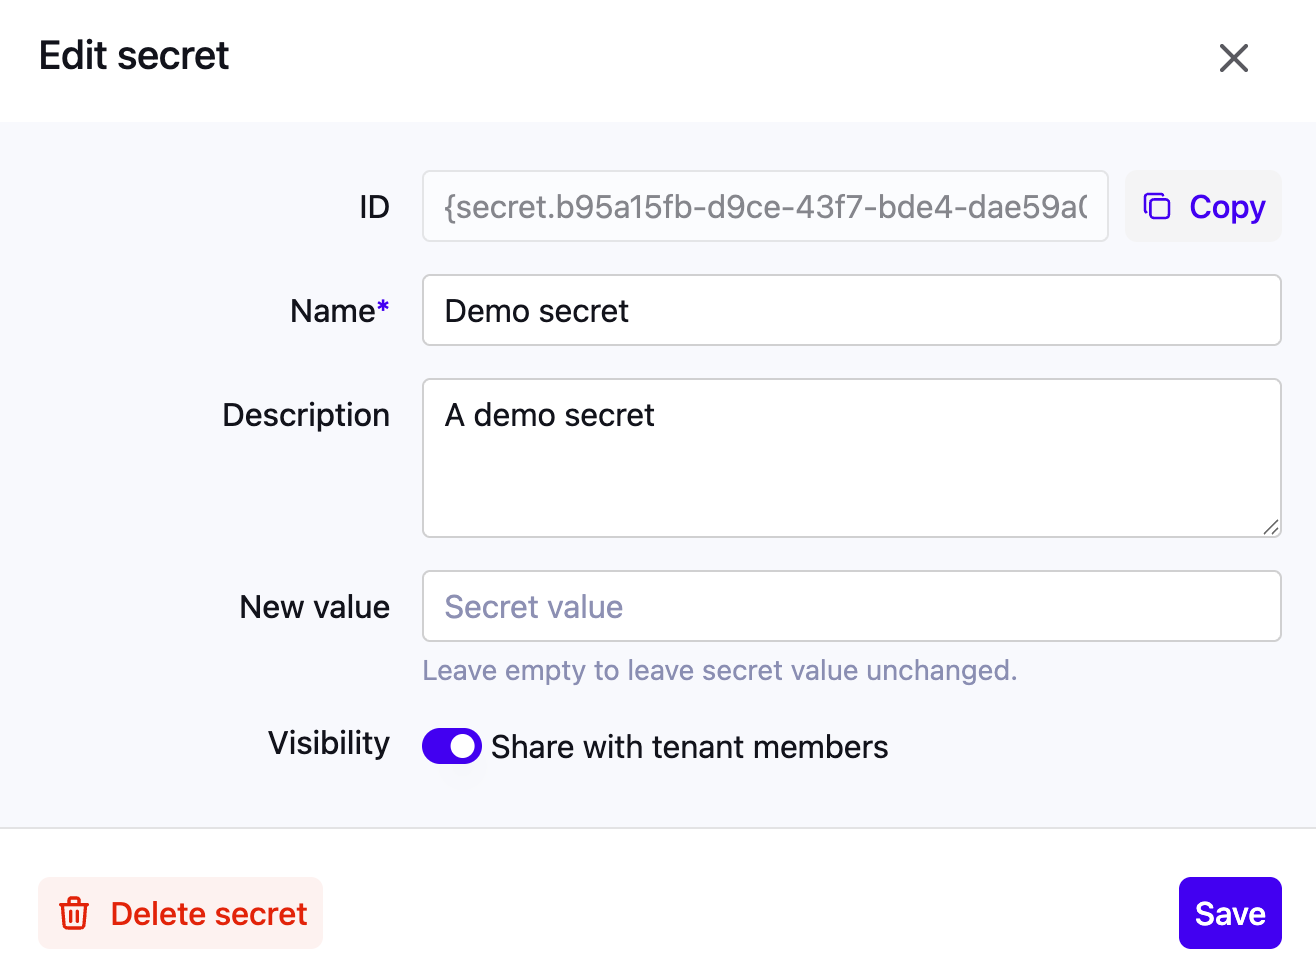
Task: Click the 'Leave empty to leave secret value unchanged.' hint
Action: tap(720, 670)
